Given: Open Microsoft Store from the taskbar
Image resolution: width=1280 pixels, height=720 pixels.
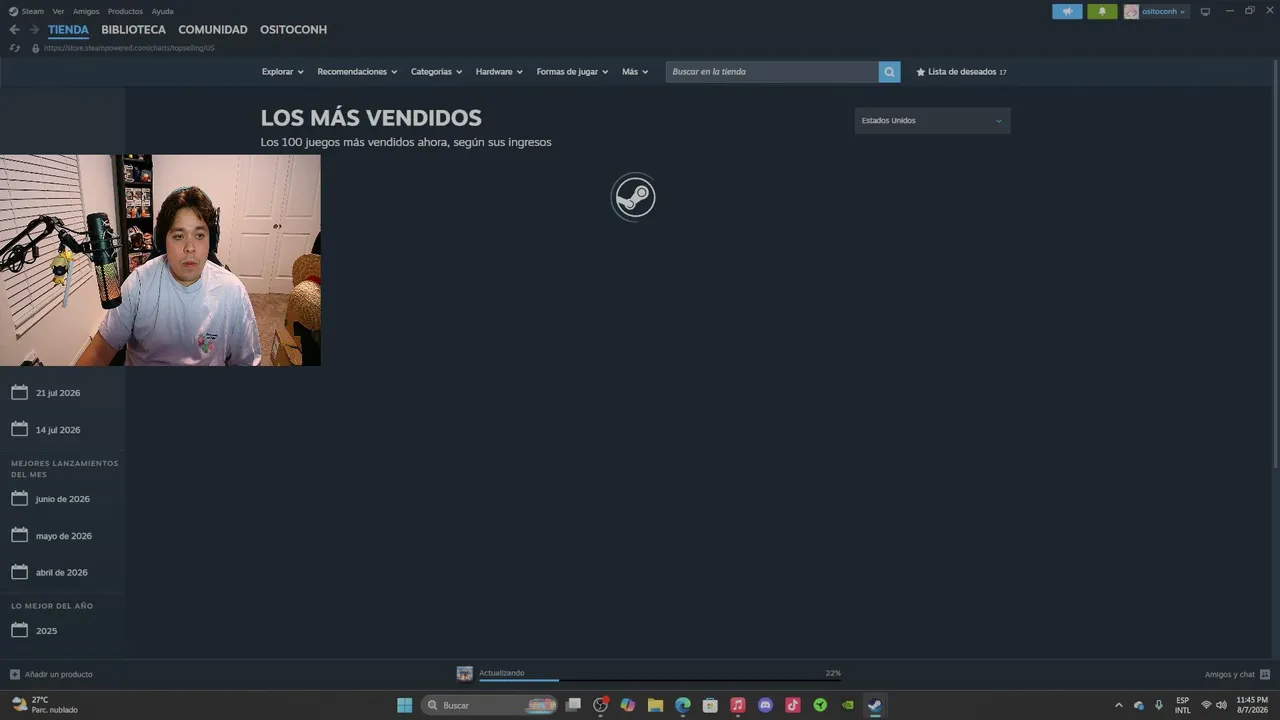Looking at the screenshot, I should [710, 705].
